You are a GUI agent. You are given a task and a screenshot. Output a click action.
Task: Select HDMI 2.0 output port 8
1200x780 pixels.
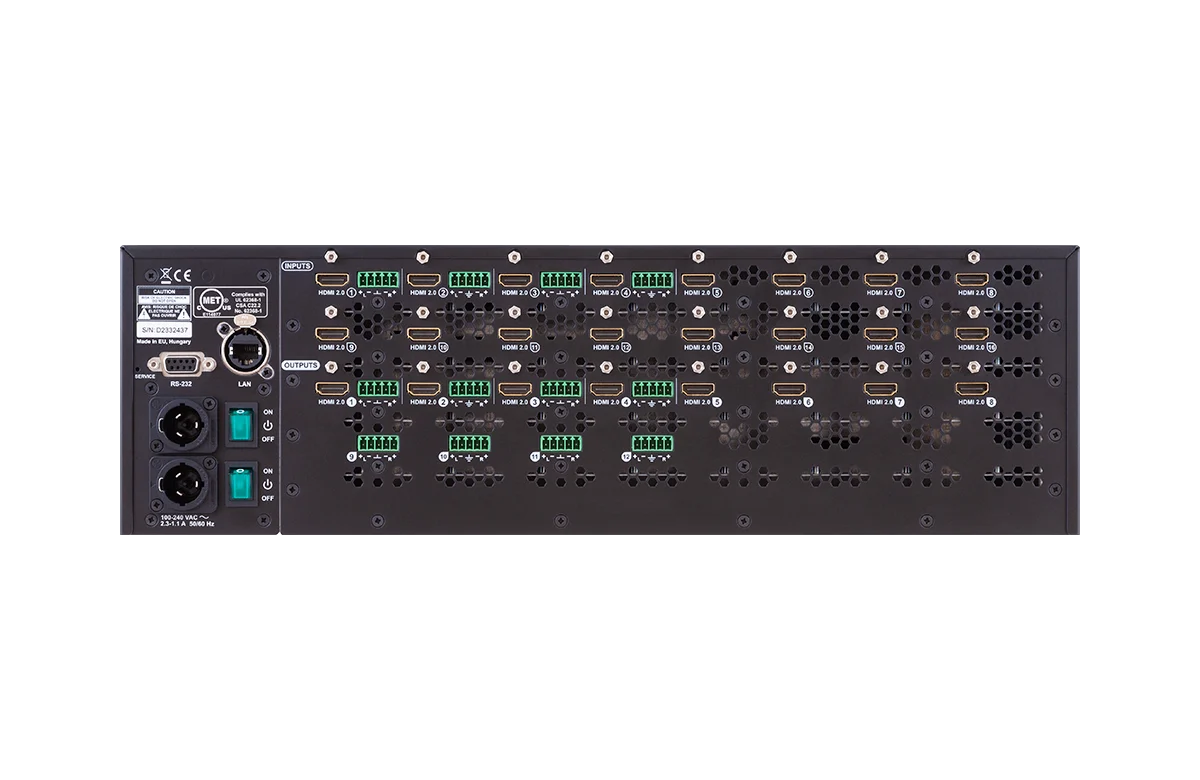point(973,387)
